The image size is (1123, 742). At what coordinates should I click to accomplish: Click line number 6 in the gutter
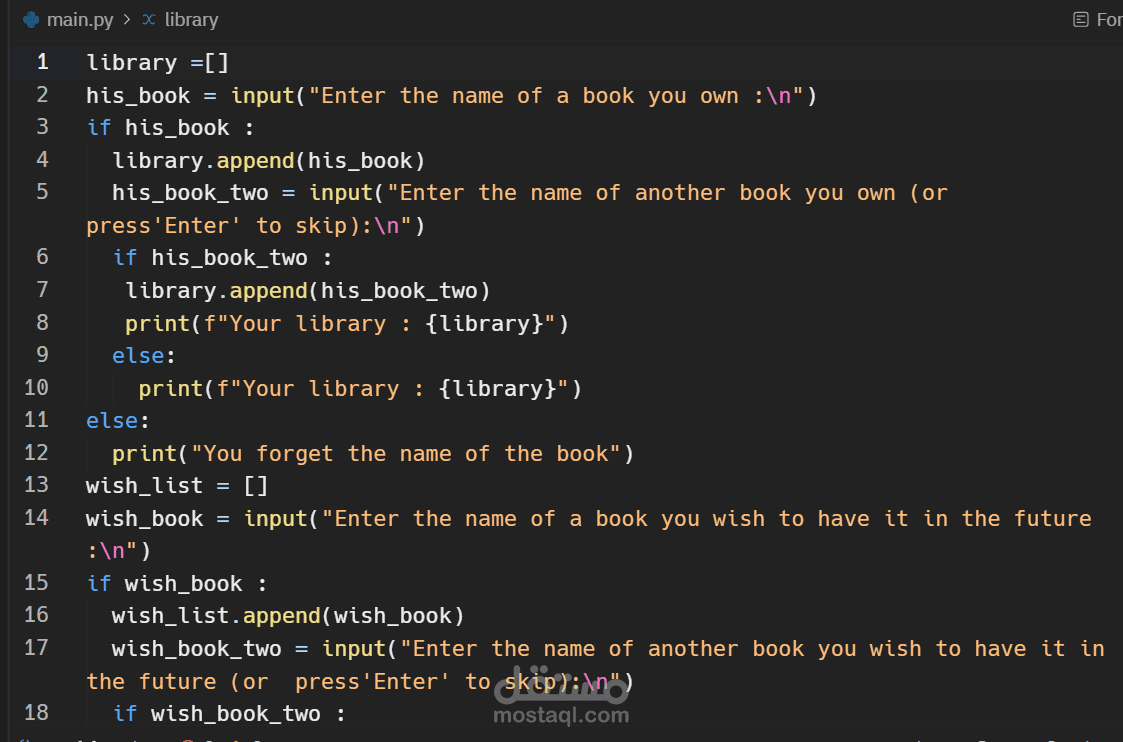click(x=42, y=257)
